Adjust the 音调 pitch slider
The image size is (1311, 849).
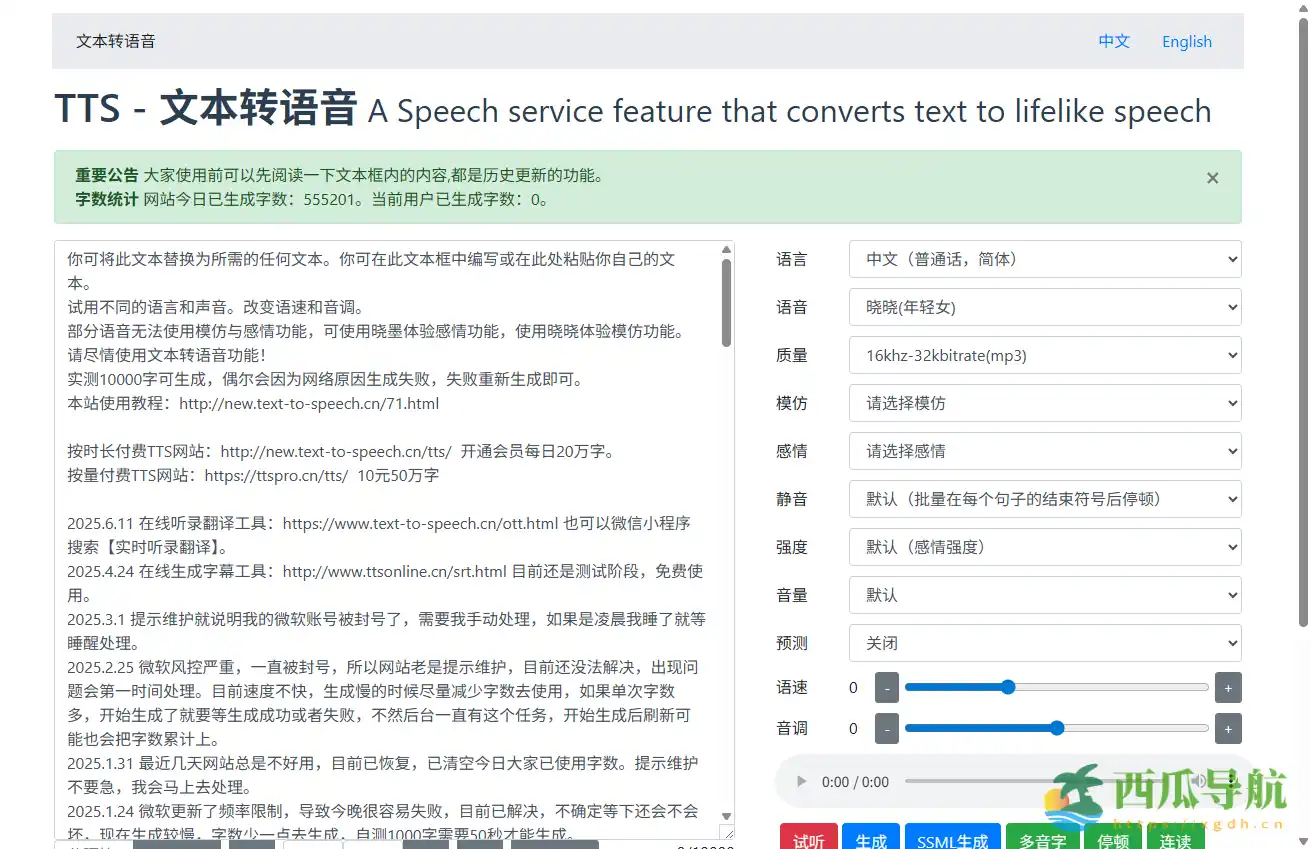pyautogui.click(x=1056, y=728)
